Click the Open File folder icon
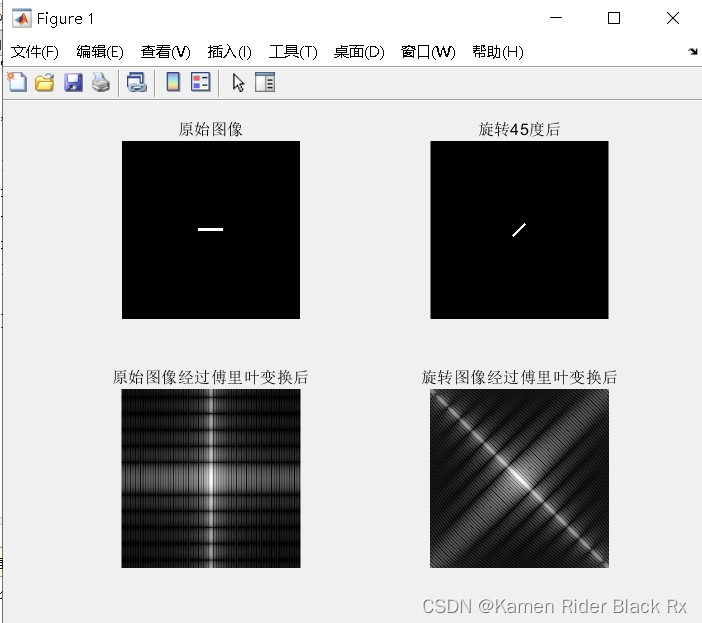Image resolution: width=702 pixels, height=623 pixels. 45,83
